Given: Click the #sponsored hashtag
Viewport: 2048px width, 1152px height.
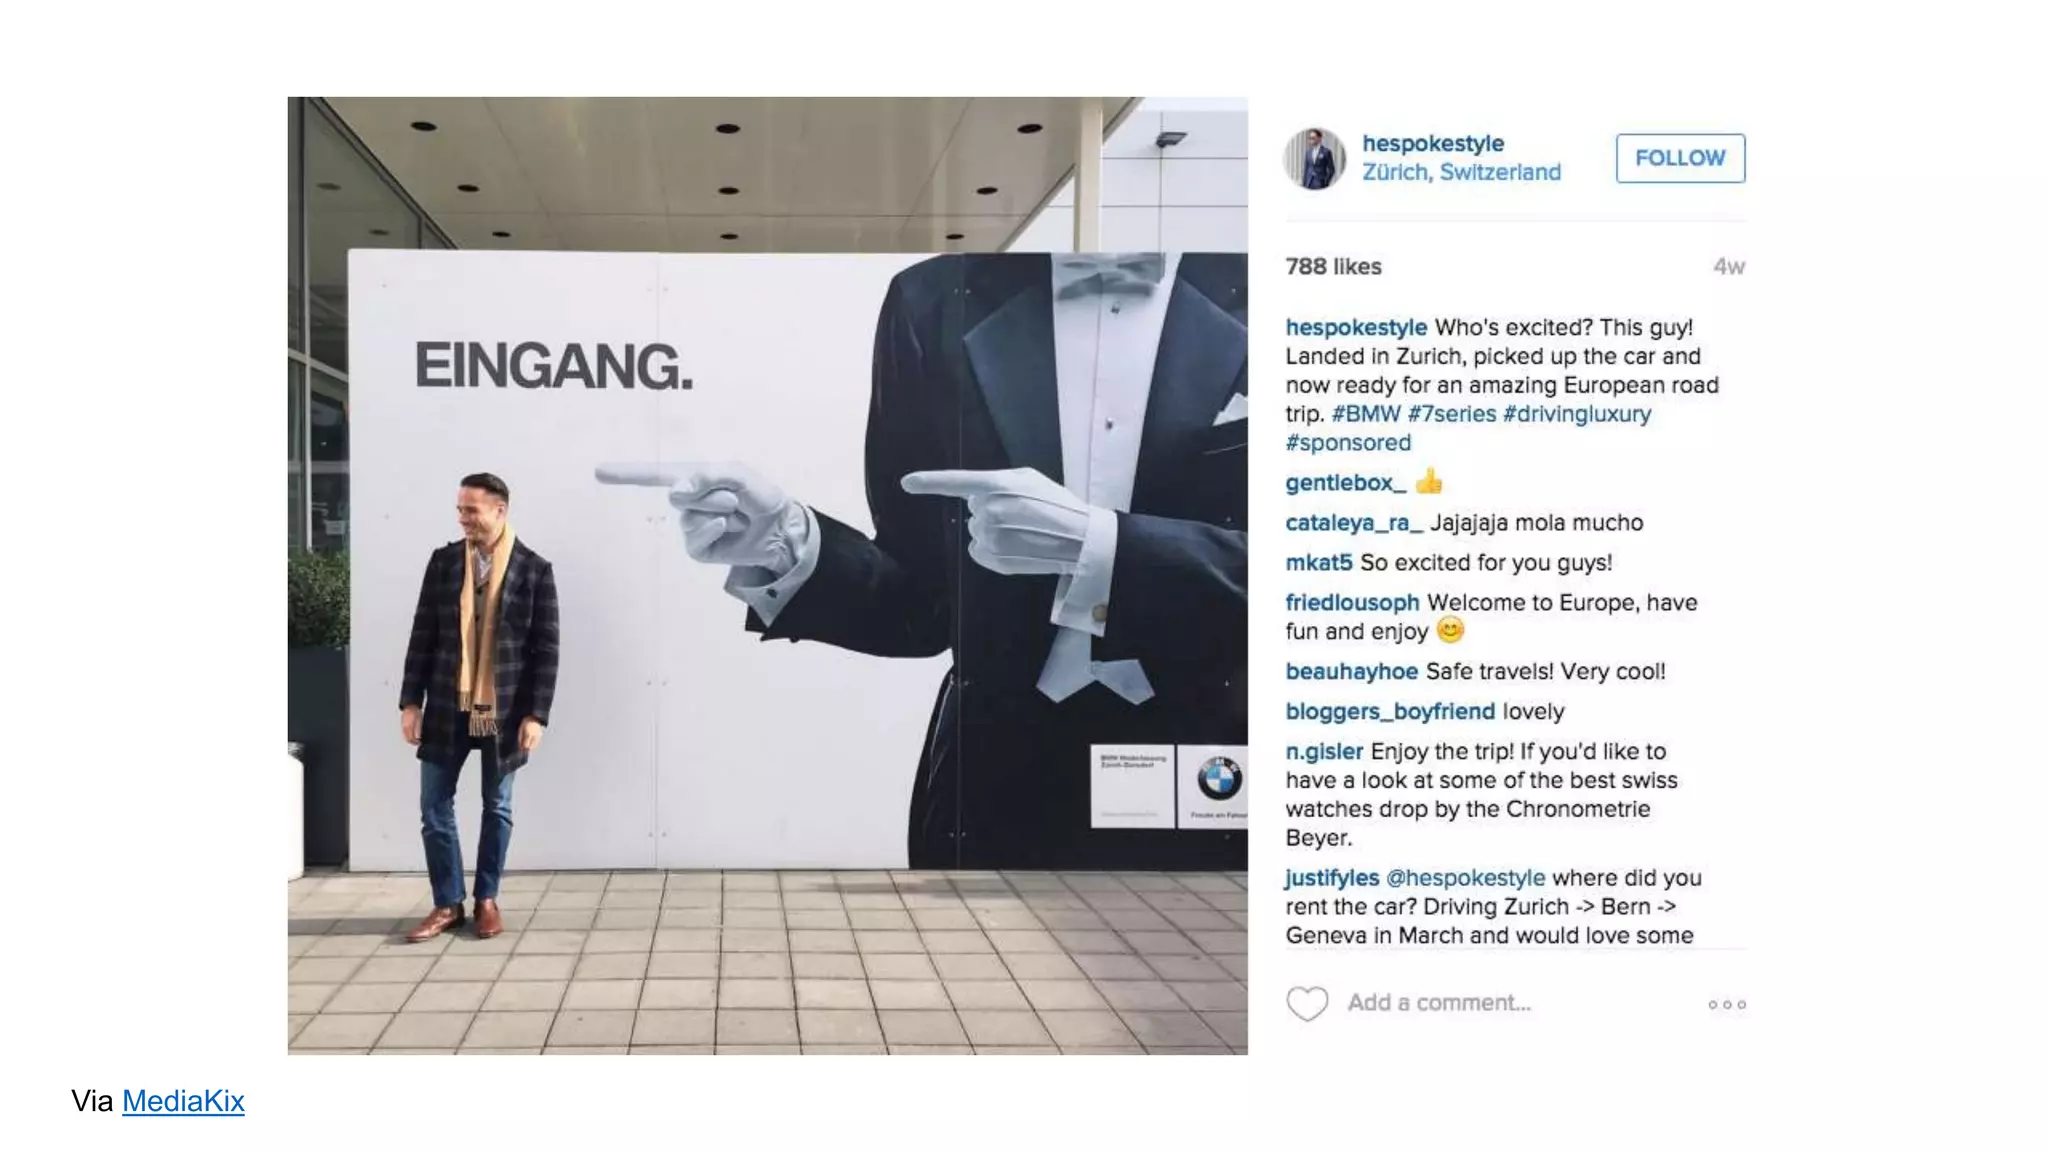Looking at the screenshot, I should point(1348,443).
